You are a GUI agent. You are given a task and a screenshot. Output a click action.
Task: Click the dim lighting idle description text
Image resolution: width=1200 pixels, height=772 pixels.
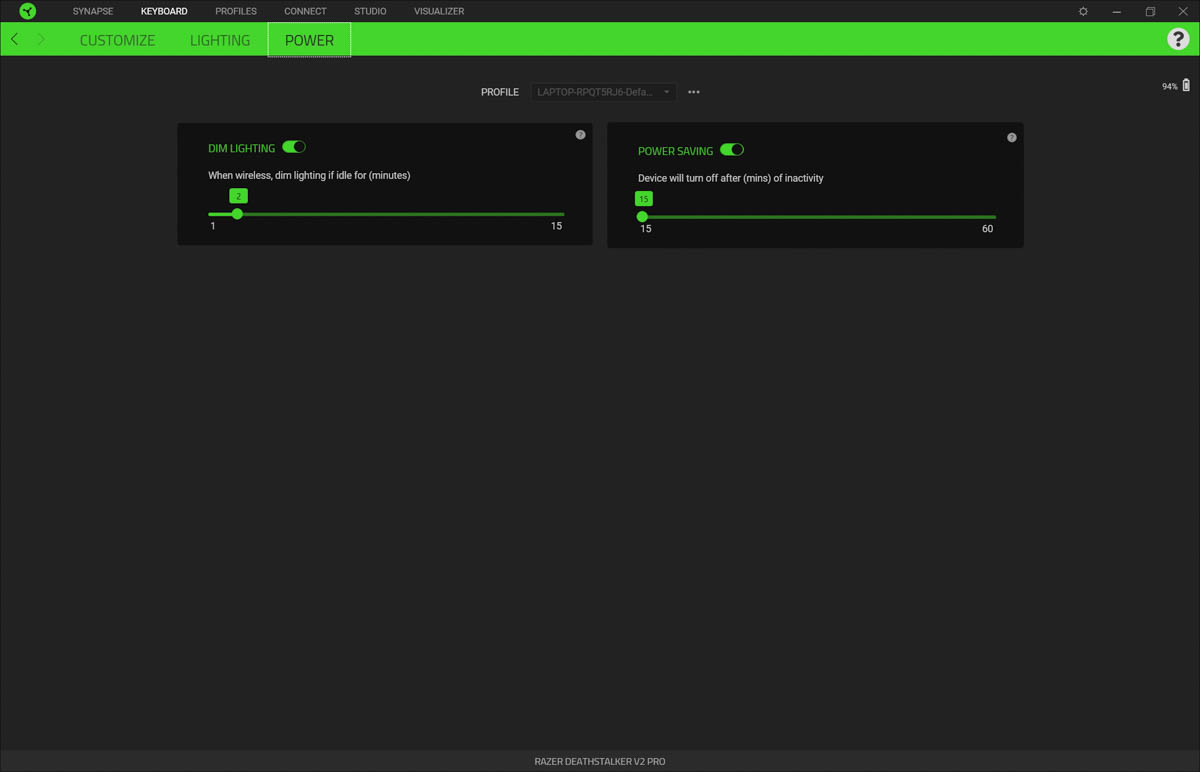[309, 175]
